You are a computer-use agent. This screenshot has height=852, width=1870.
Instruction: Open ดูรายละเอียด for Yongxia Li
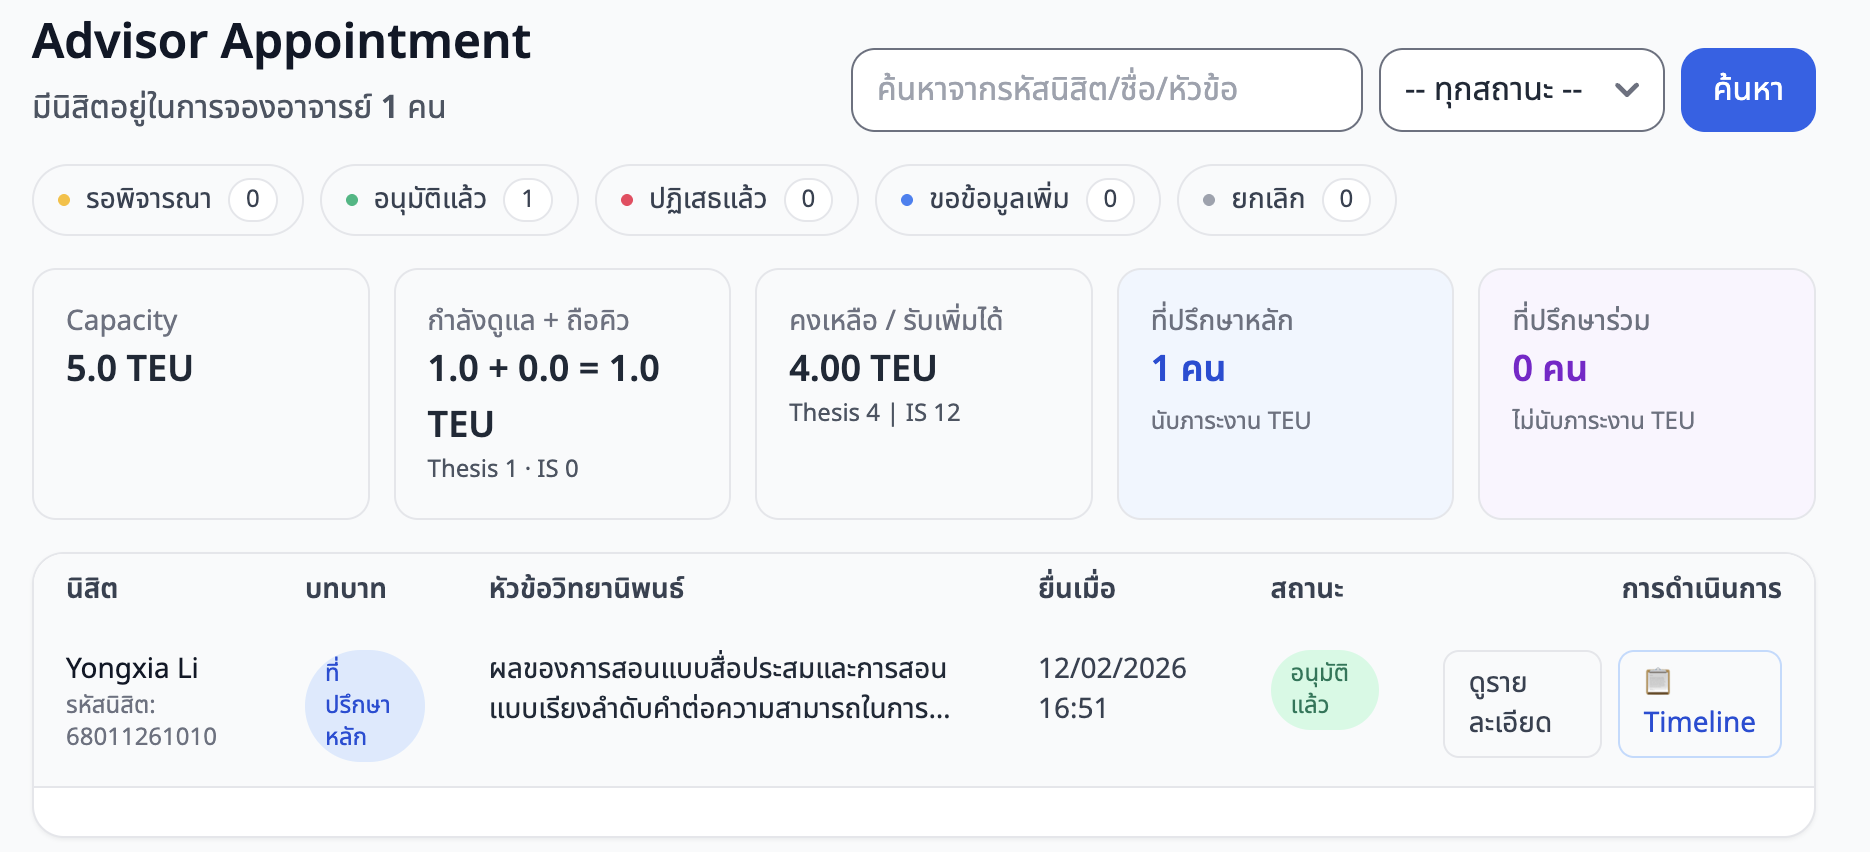point(1521,703)
